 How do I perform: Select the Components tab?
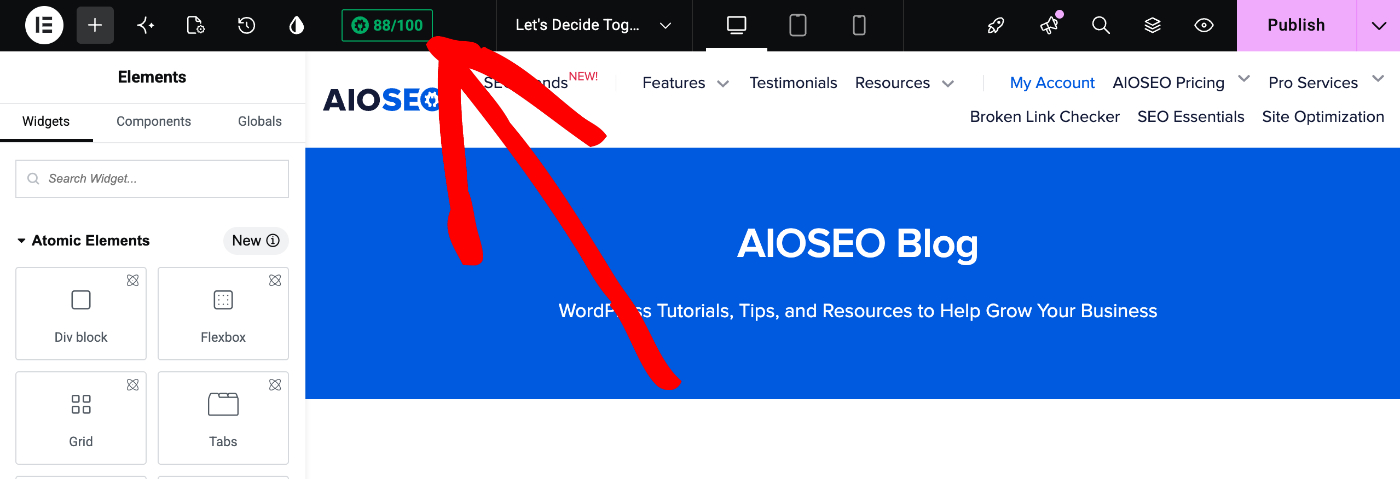coord(153,121)
